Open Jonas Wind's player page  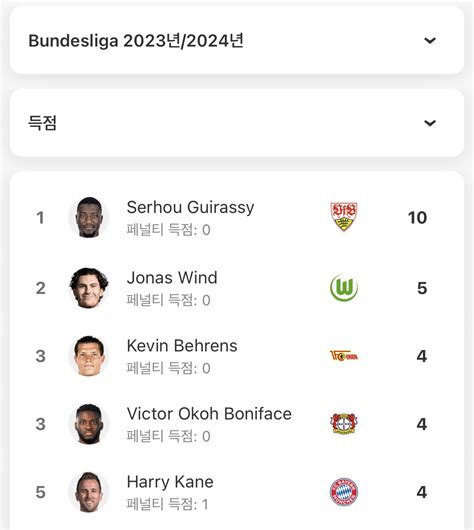(172, 278)
